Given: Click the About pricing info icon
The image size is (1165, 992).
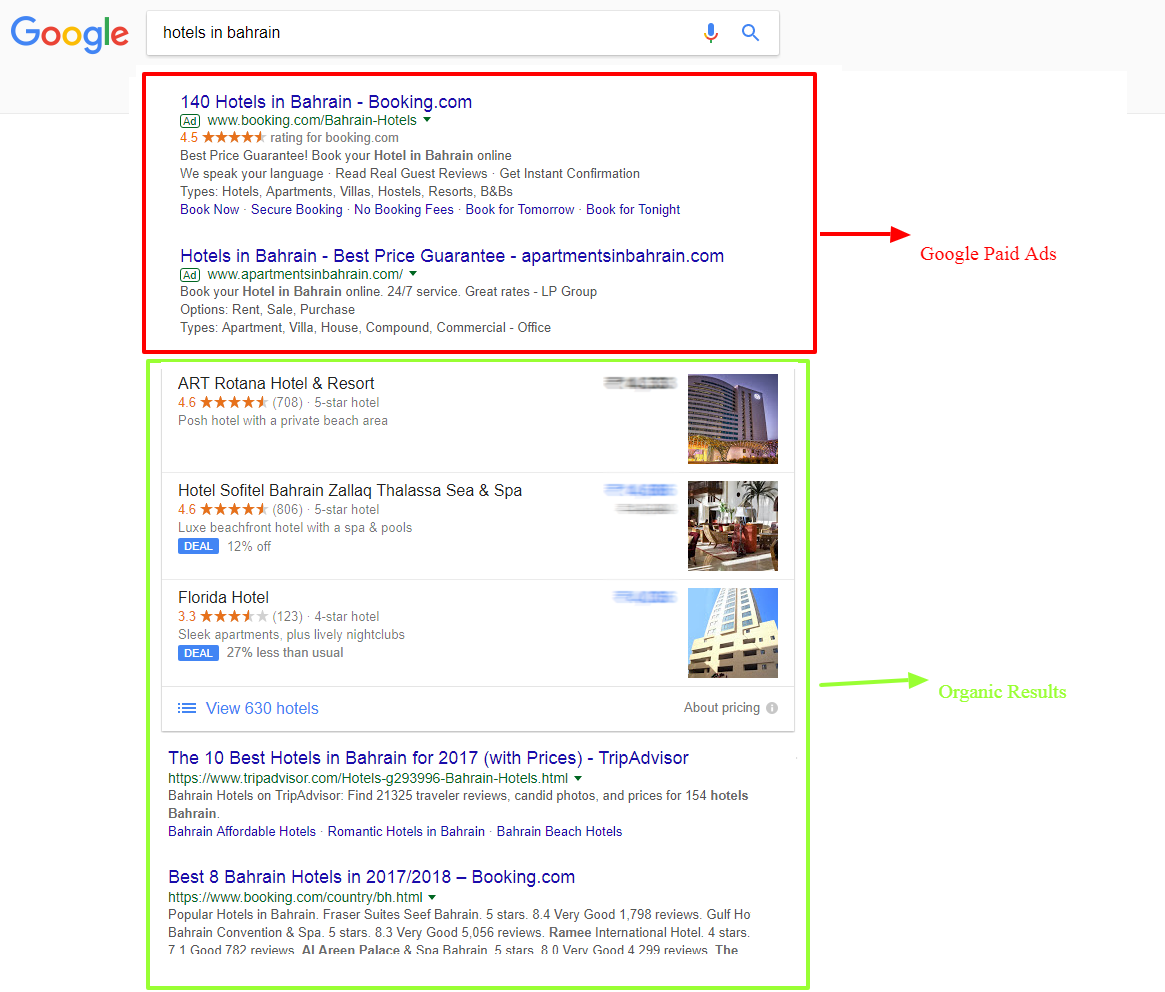Looking at the screenshot, I should [x=772, y=708].
